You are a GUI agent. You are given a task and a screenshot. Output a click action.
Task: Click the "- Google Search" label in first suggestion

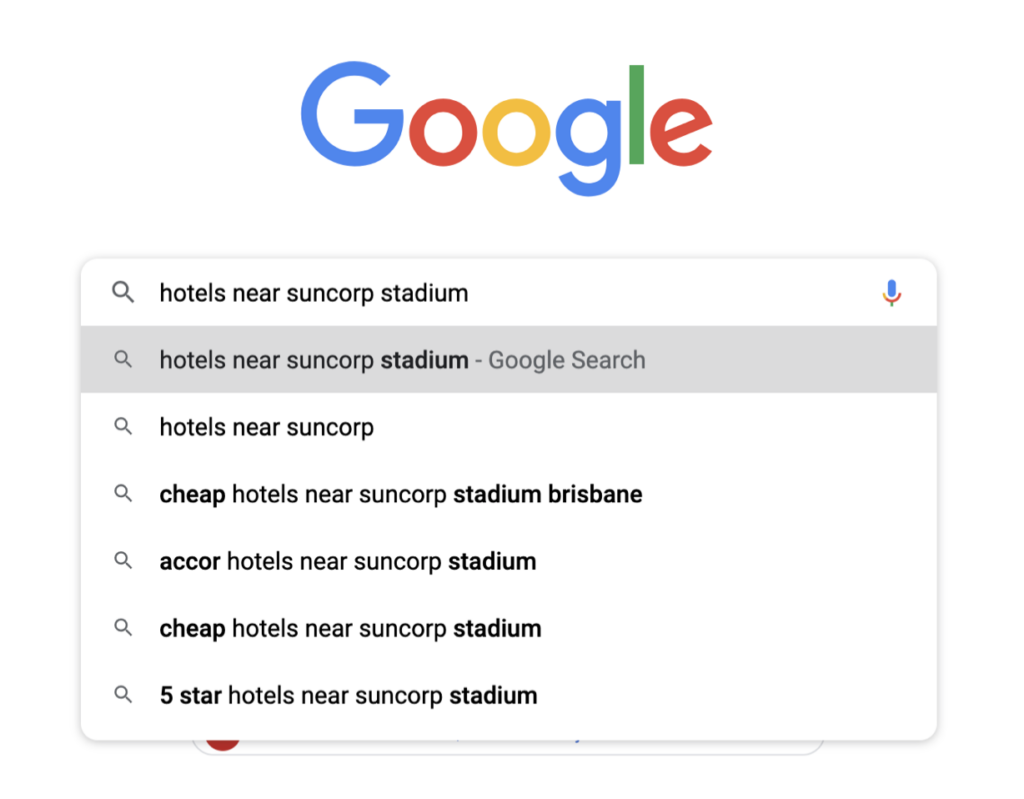[566, 360]
